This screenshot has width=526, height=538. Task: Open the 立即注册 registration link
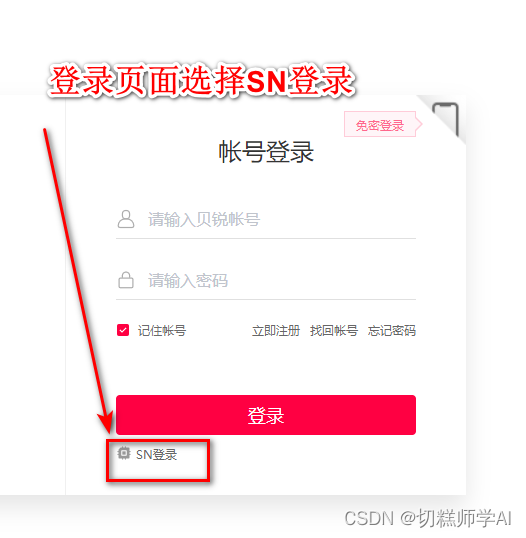coord(276,331)
